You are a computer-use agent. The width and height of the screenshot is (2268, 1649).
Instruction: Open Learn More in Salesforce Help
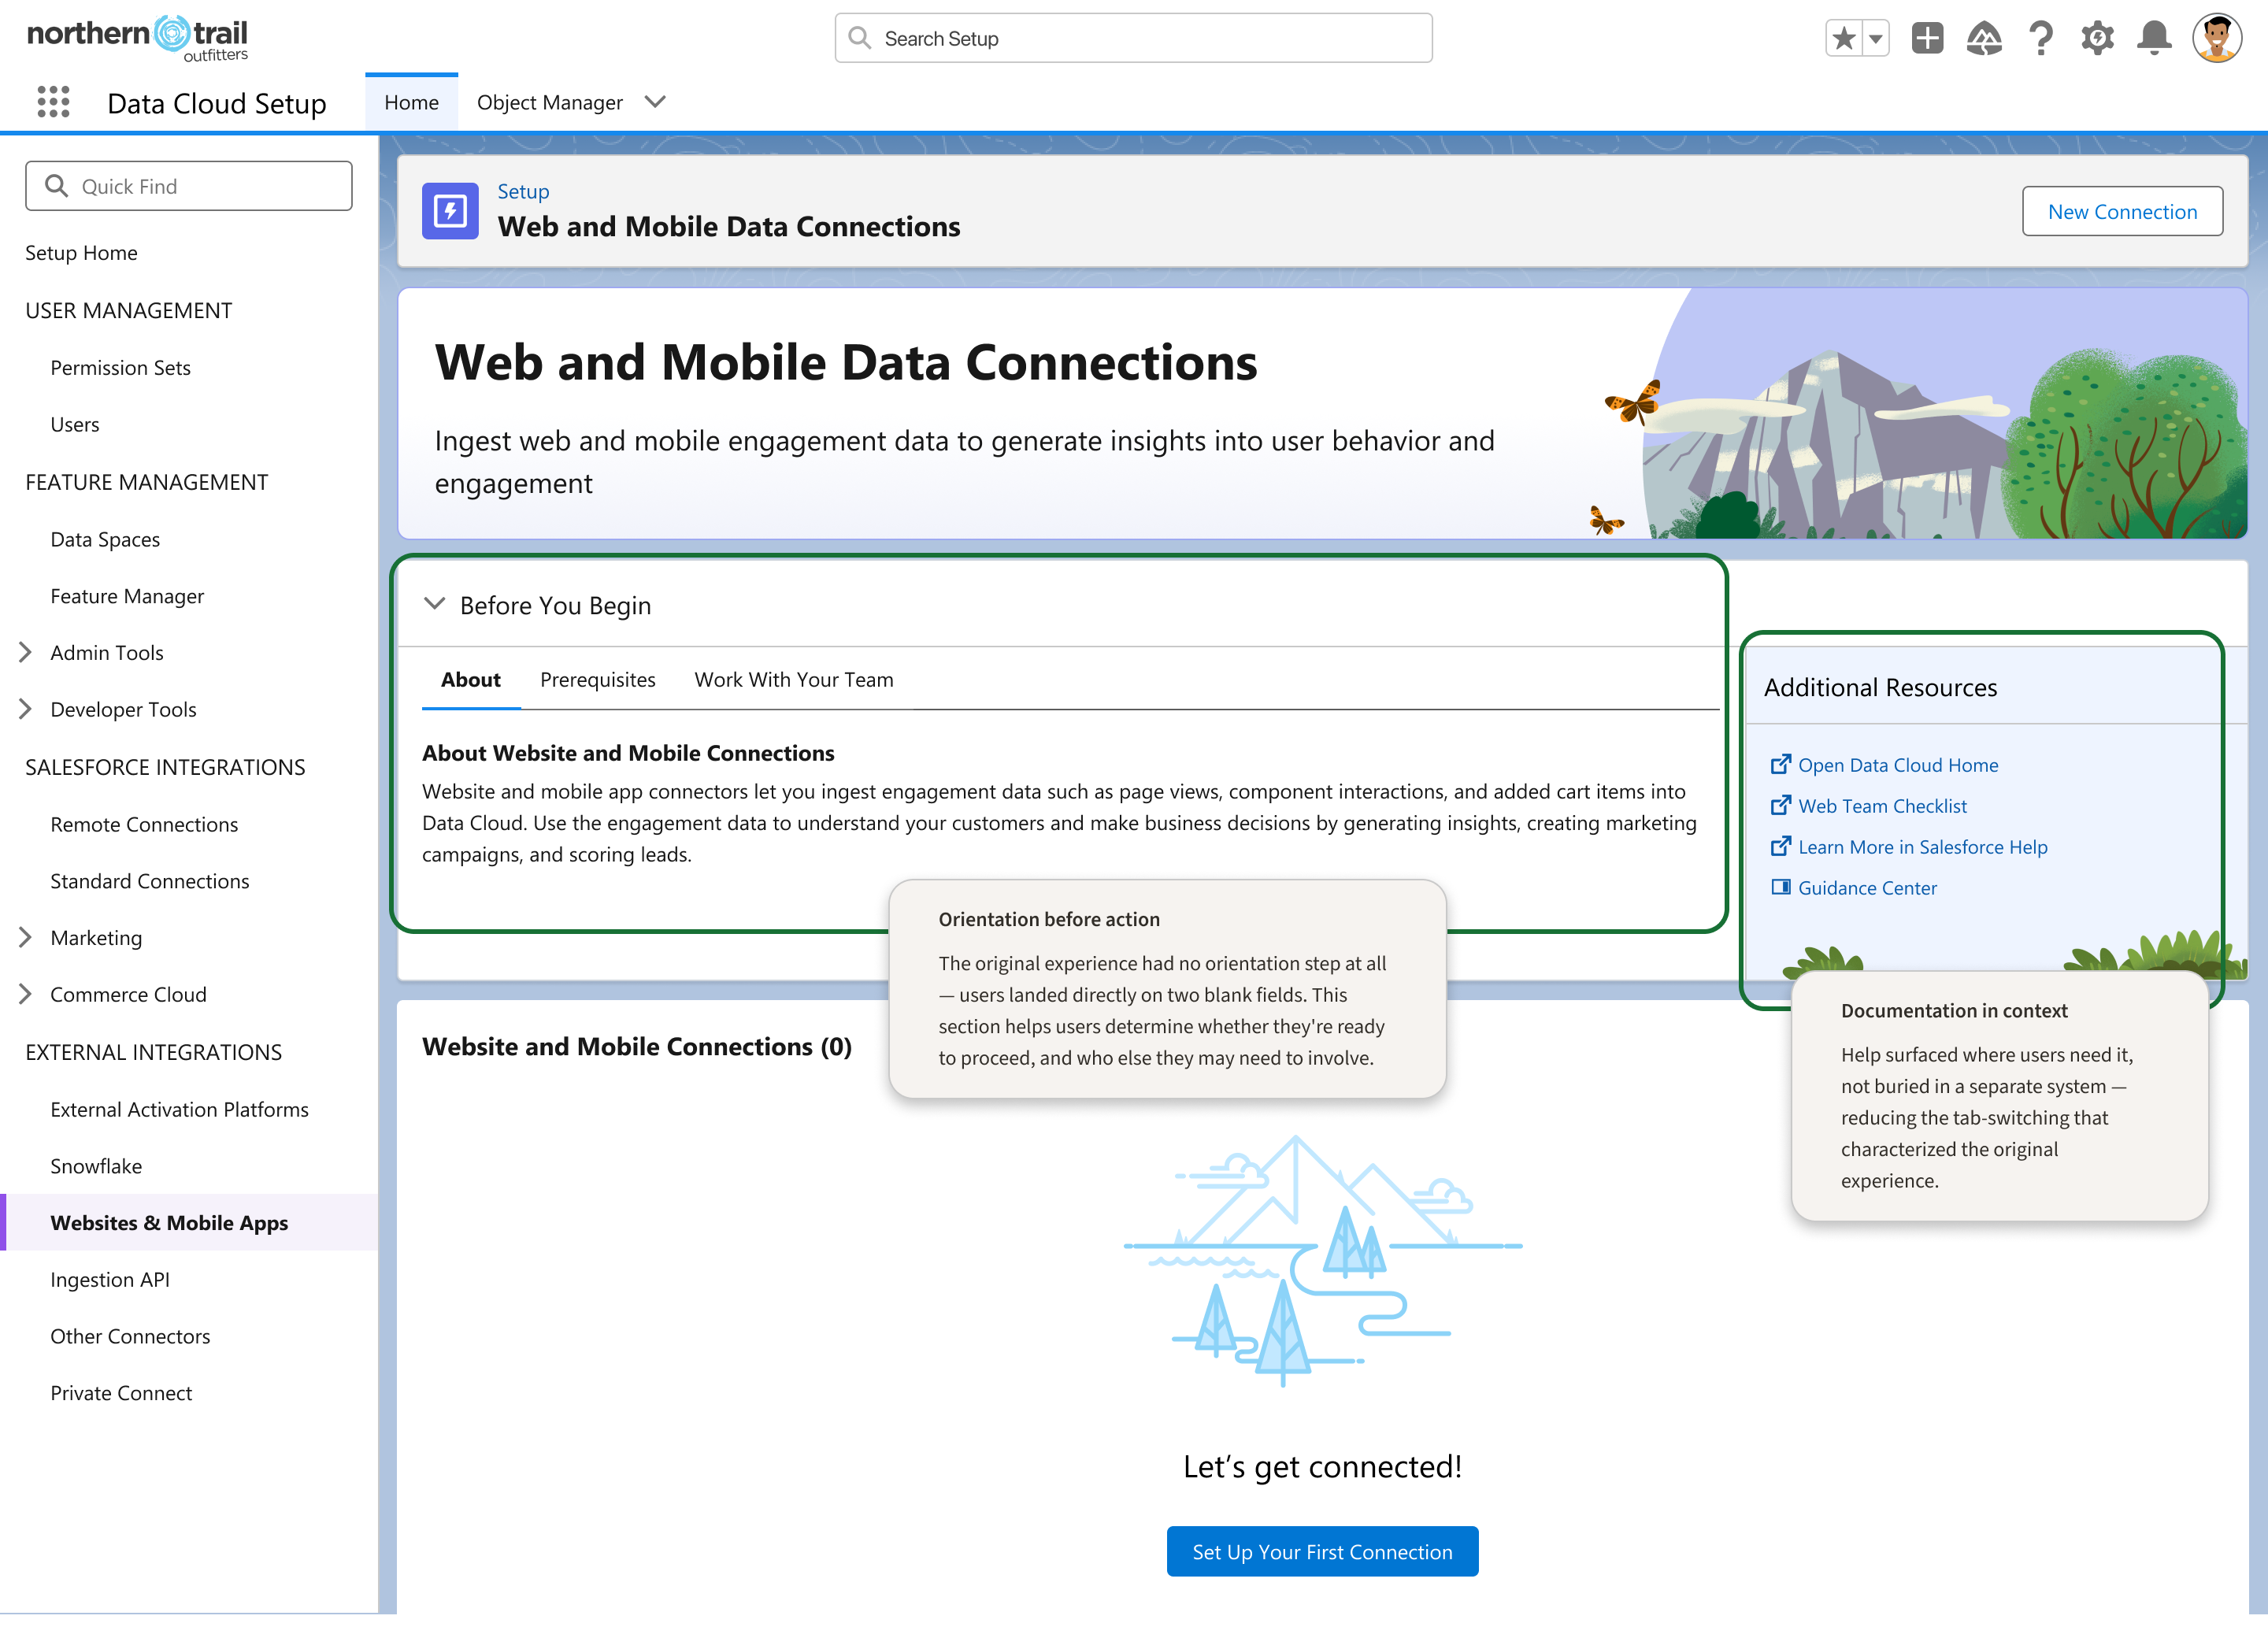click(x=1923, y=847)
